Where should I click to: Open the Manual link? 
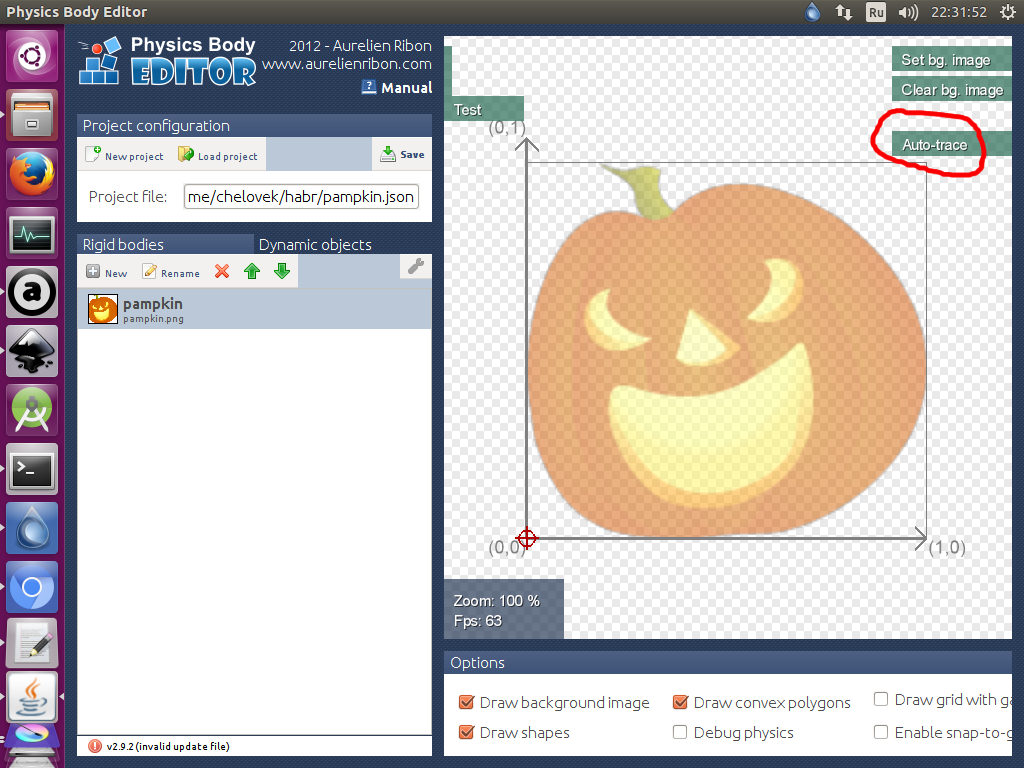397,88
